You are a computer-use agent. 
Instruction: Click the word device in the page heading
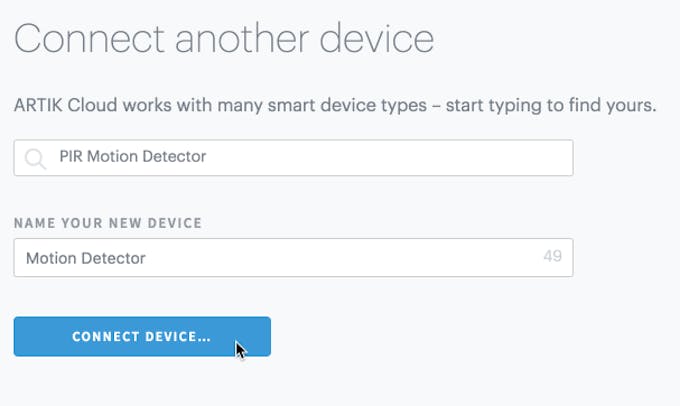[x=376, y=39]
